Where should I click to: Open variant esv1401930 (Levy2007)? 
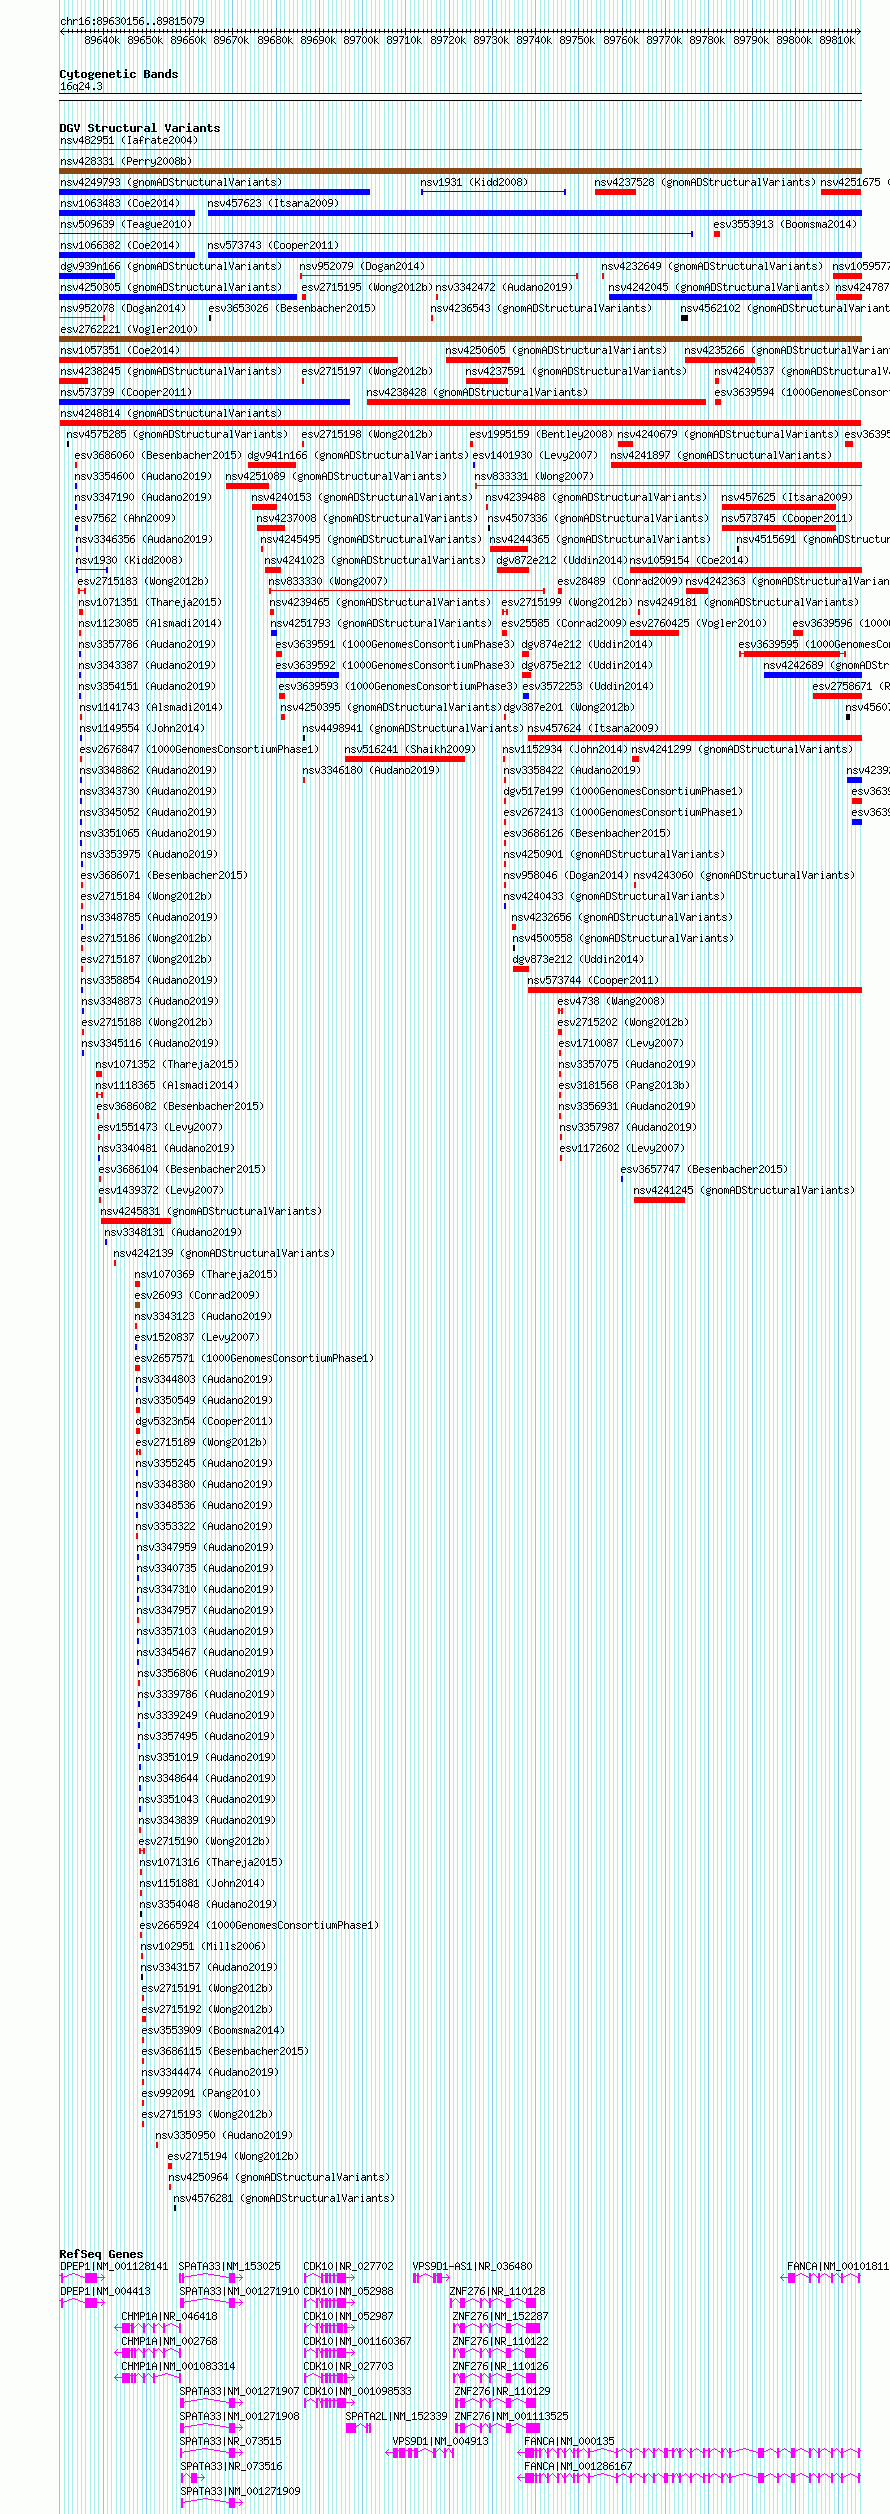pyautogui.click(x=535, y=455)
